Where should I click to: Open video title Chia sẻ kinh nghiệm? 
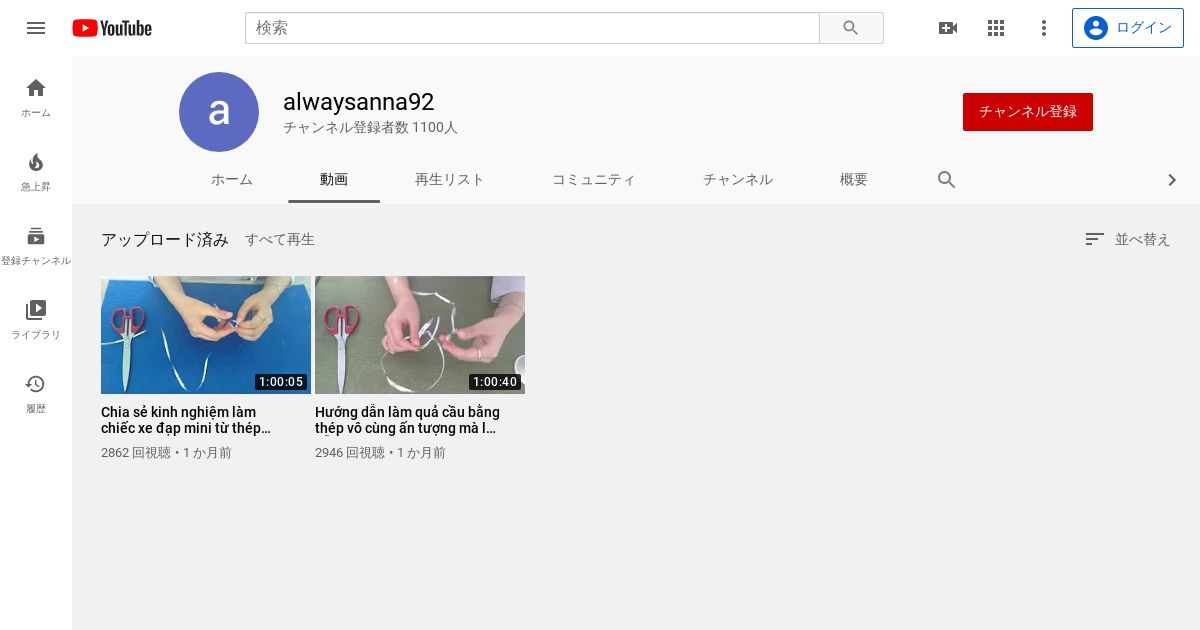tap(186, 420)
